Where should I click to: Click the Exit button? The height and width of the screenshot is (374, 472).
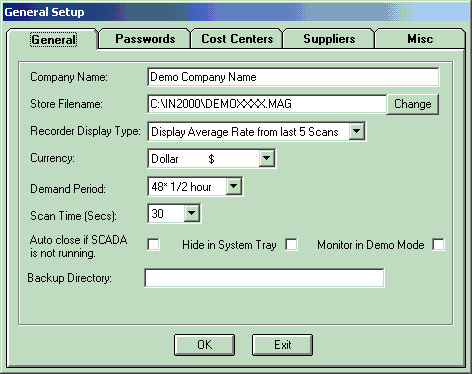[x=282, y=345]
